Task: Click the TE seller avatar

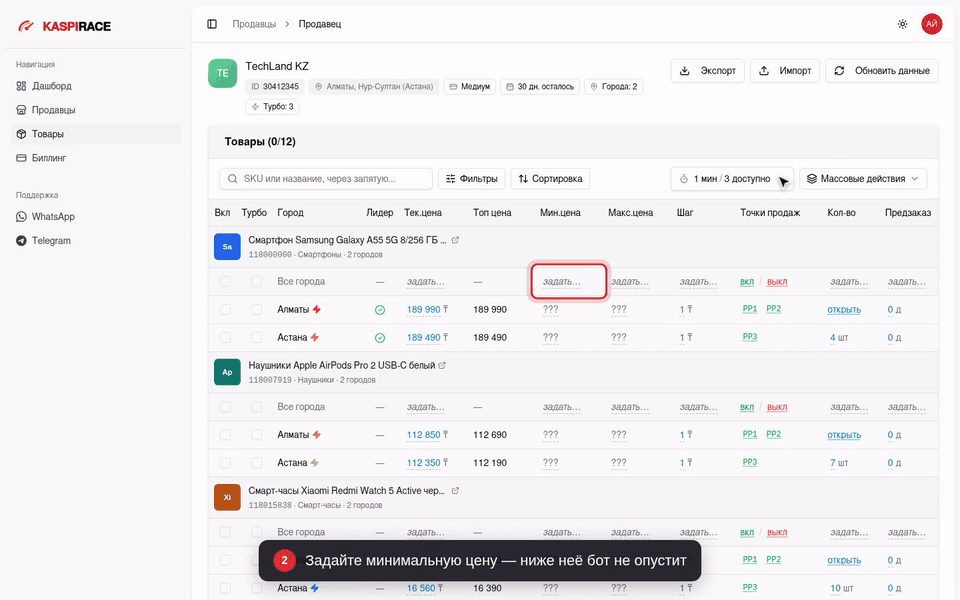Action: pos(222,73)
